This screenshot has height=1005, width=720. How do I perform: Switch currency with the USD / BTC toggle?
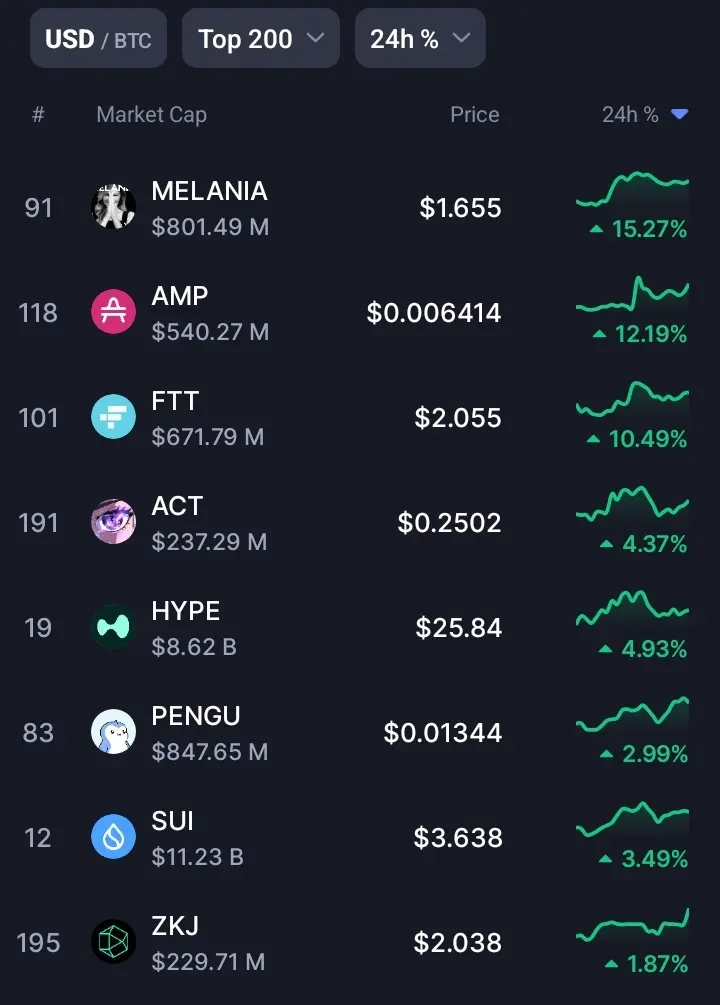99,38
